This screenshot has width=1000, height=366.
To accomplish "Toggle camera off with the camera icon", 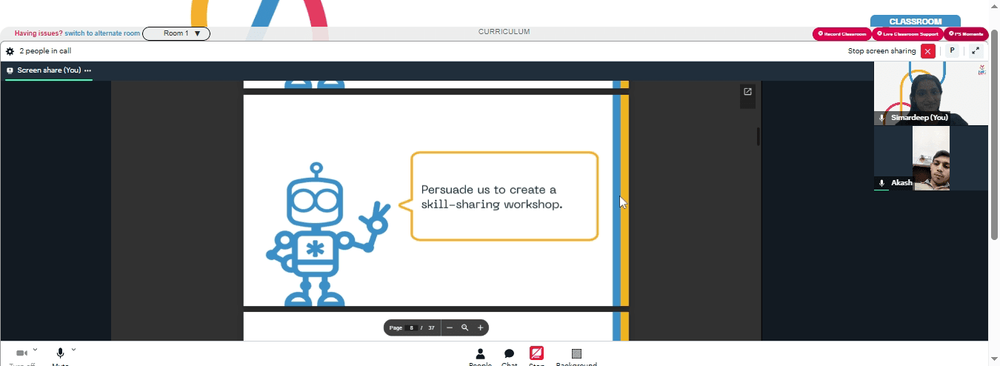I will pyautogui.click(x=22, y=353).
